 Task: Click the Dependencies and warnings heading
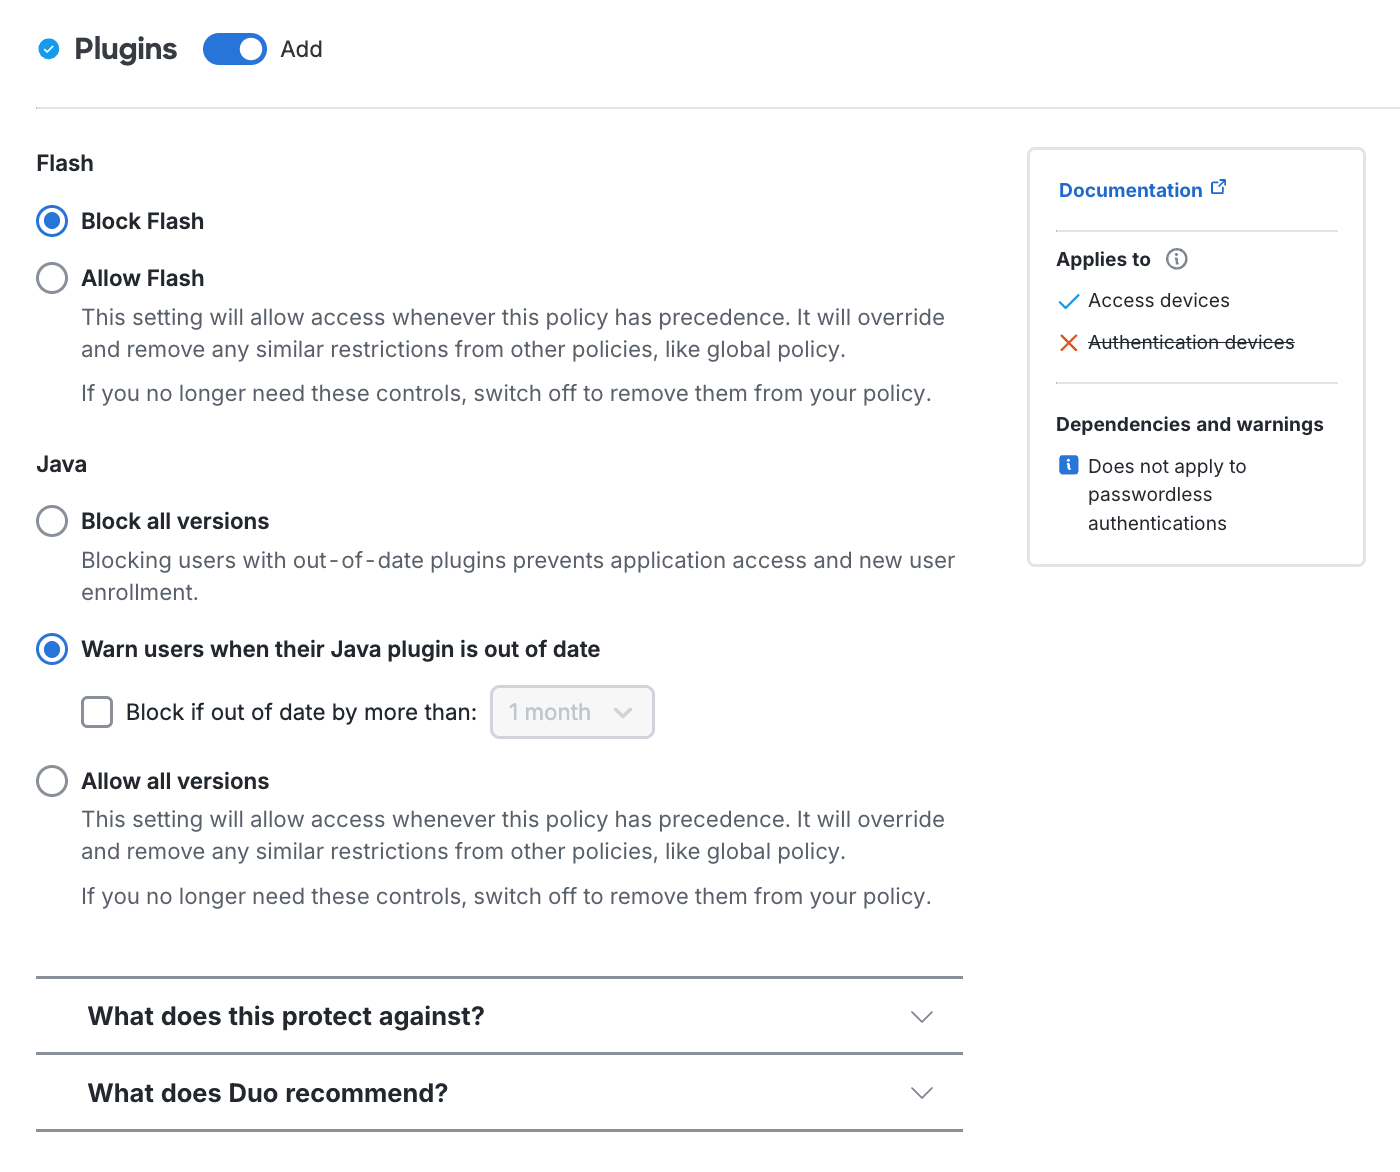click(1189, 424)
